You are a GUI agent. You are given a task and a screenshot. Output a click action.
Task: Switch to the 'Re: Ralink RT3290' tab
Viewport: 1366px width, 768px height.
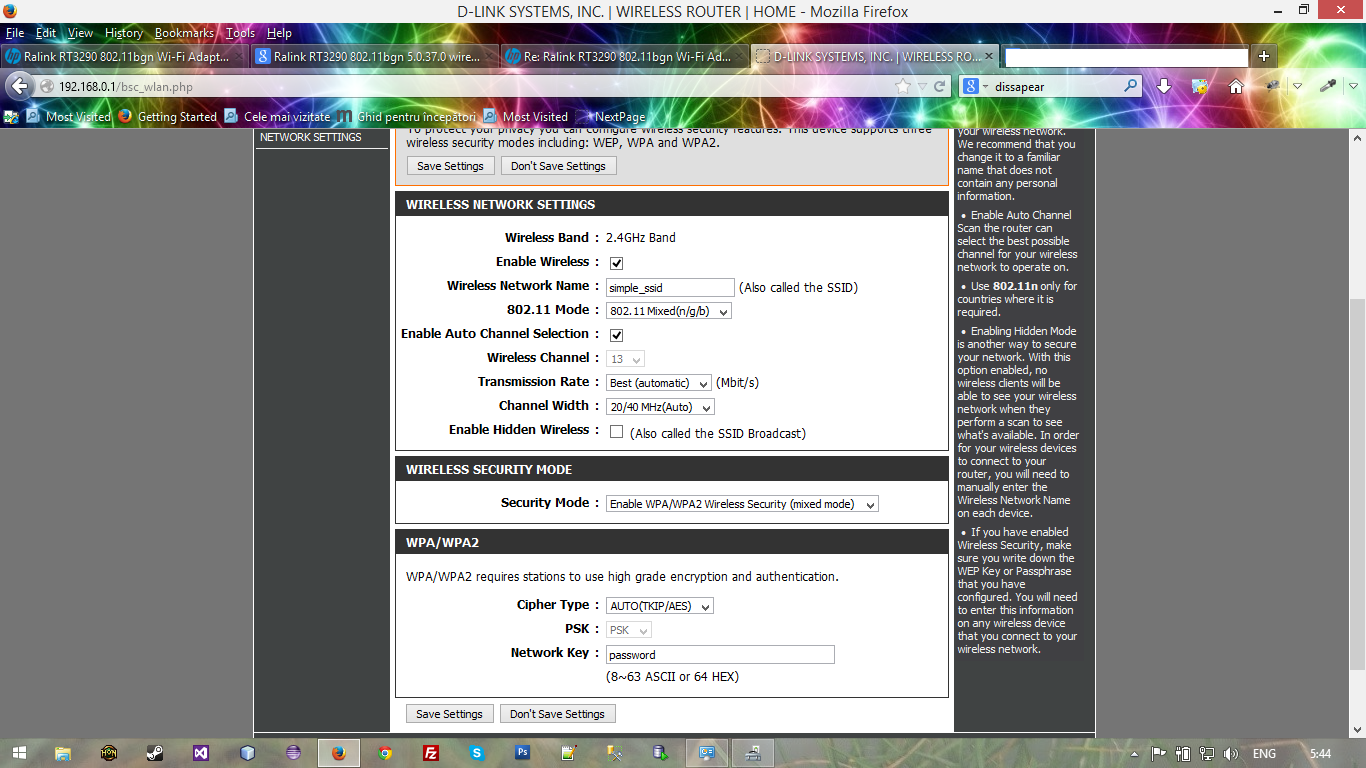tap(624, 57)
